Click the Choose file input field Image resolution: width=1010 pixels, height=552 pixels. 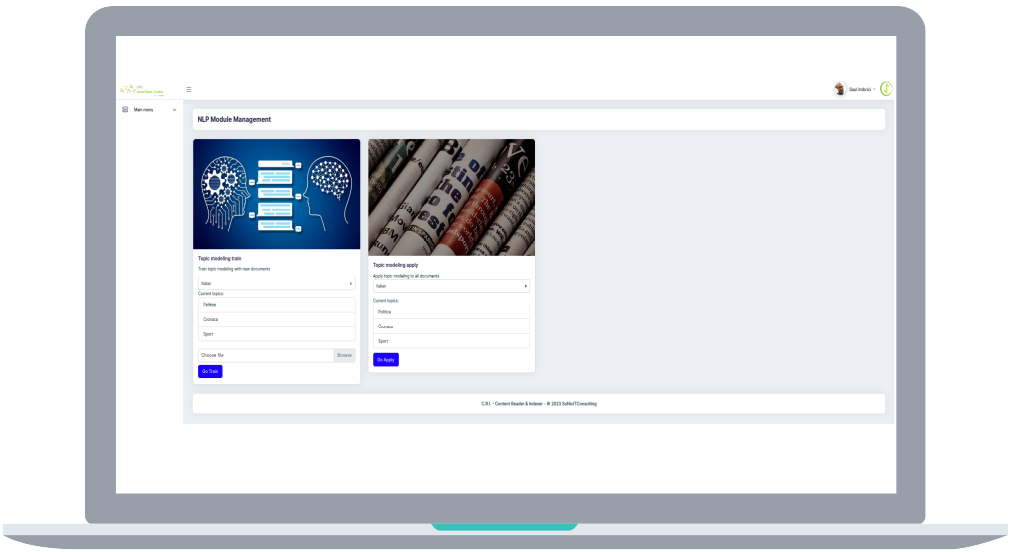(x=266, y=356)
